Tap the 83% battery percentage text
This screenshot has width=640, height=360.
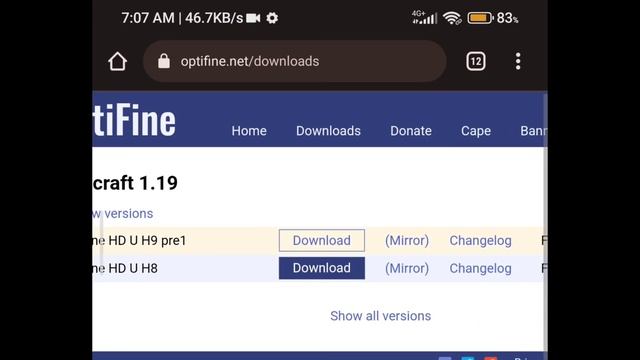click(507, 18)
